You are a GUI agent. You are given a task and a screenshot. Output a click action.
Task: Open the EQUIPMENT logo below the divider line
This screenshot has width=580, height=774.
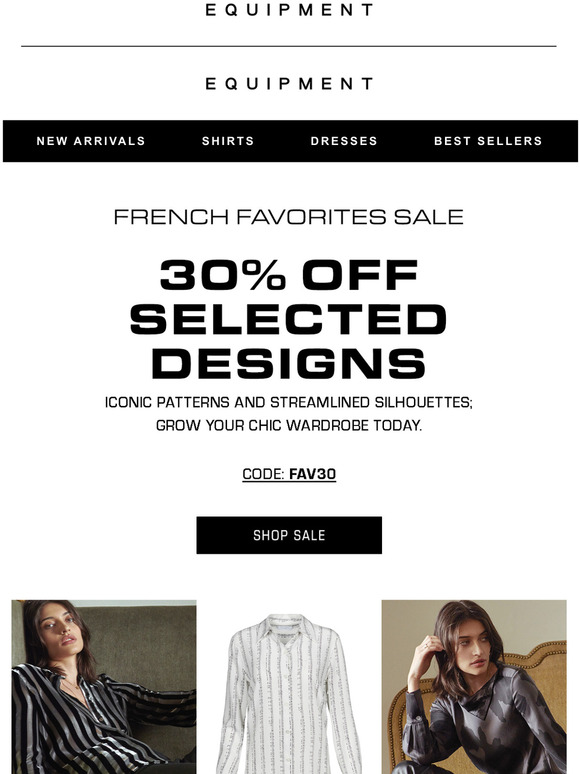point(289,84)
